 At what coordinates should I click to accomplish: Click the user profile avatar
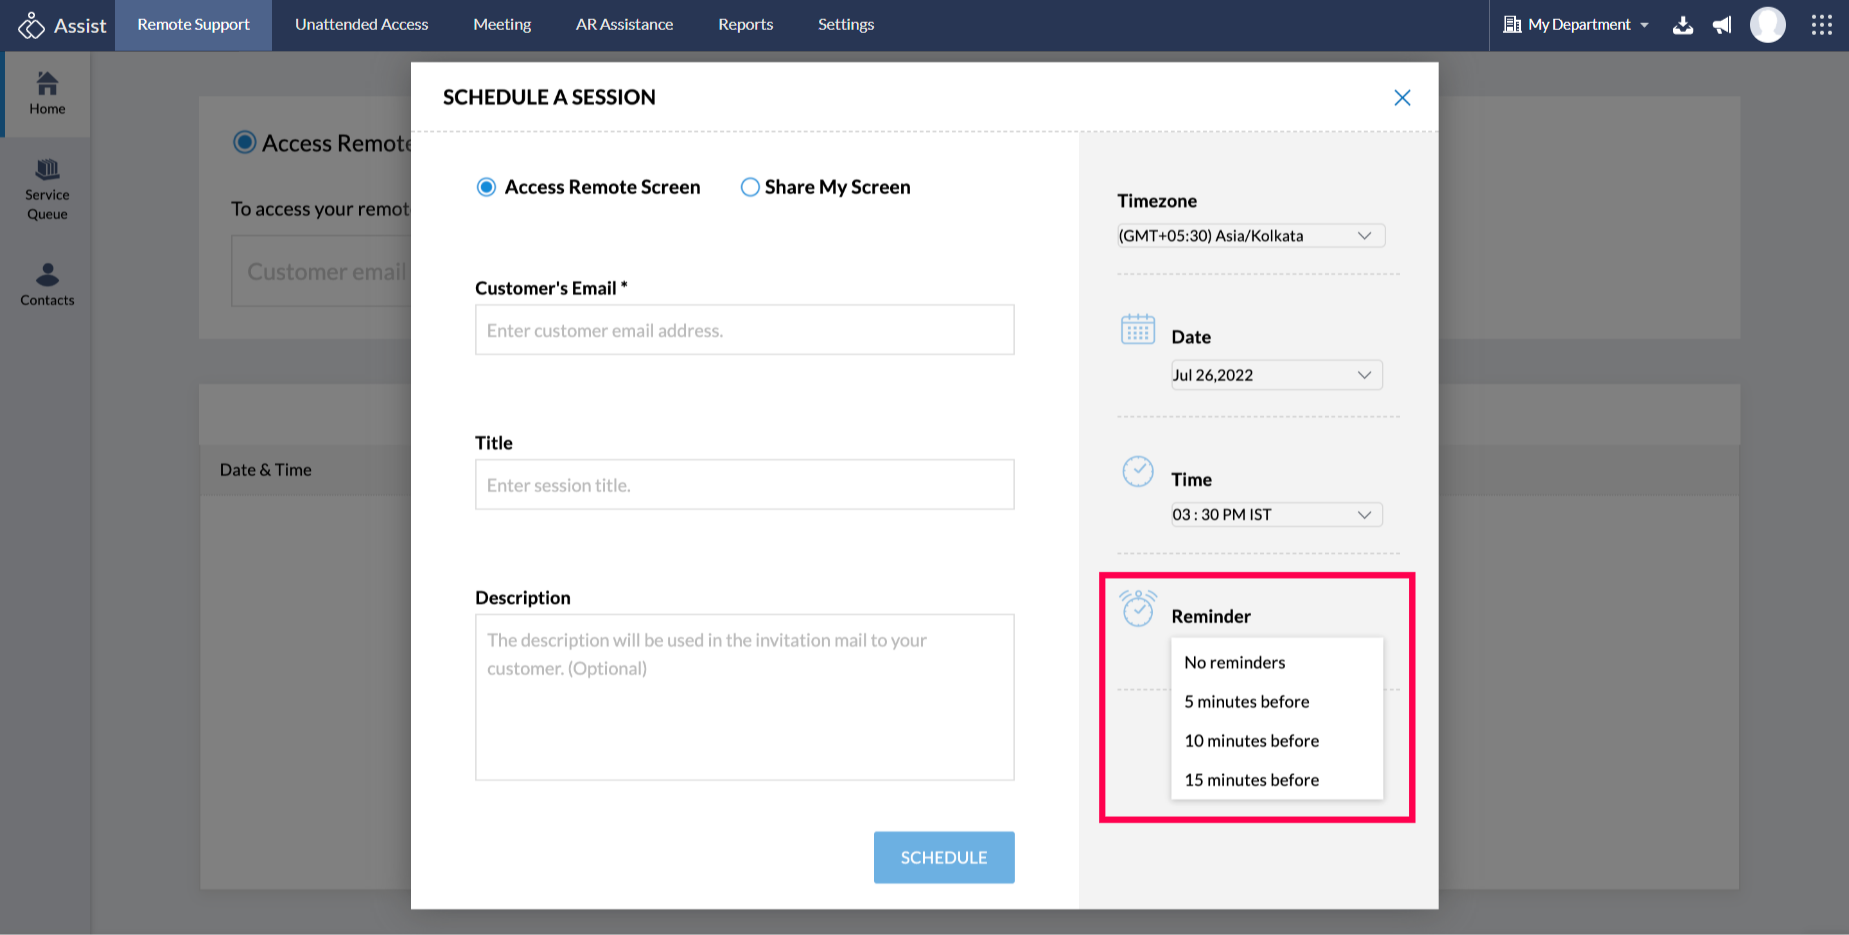click(x=1767, y=25)
